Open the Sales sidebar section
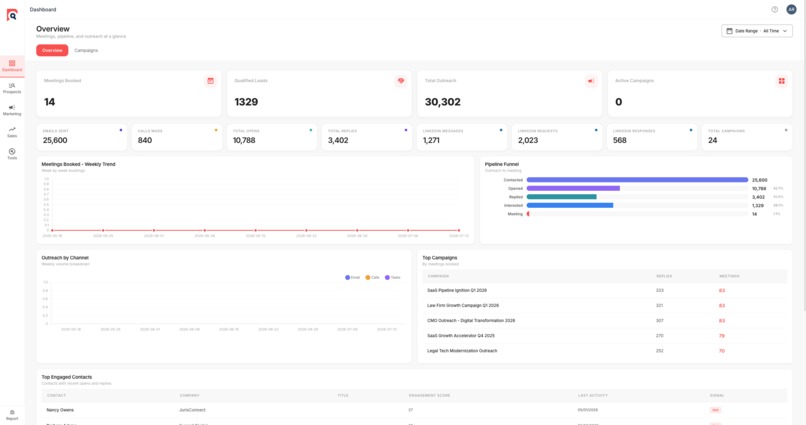 coord(12,132)
